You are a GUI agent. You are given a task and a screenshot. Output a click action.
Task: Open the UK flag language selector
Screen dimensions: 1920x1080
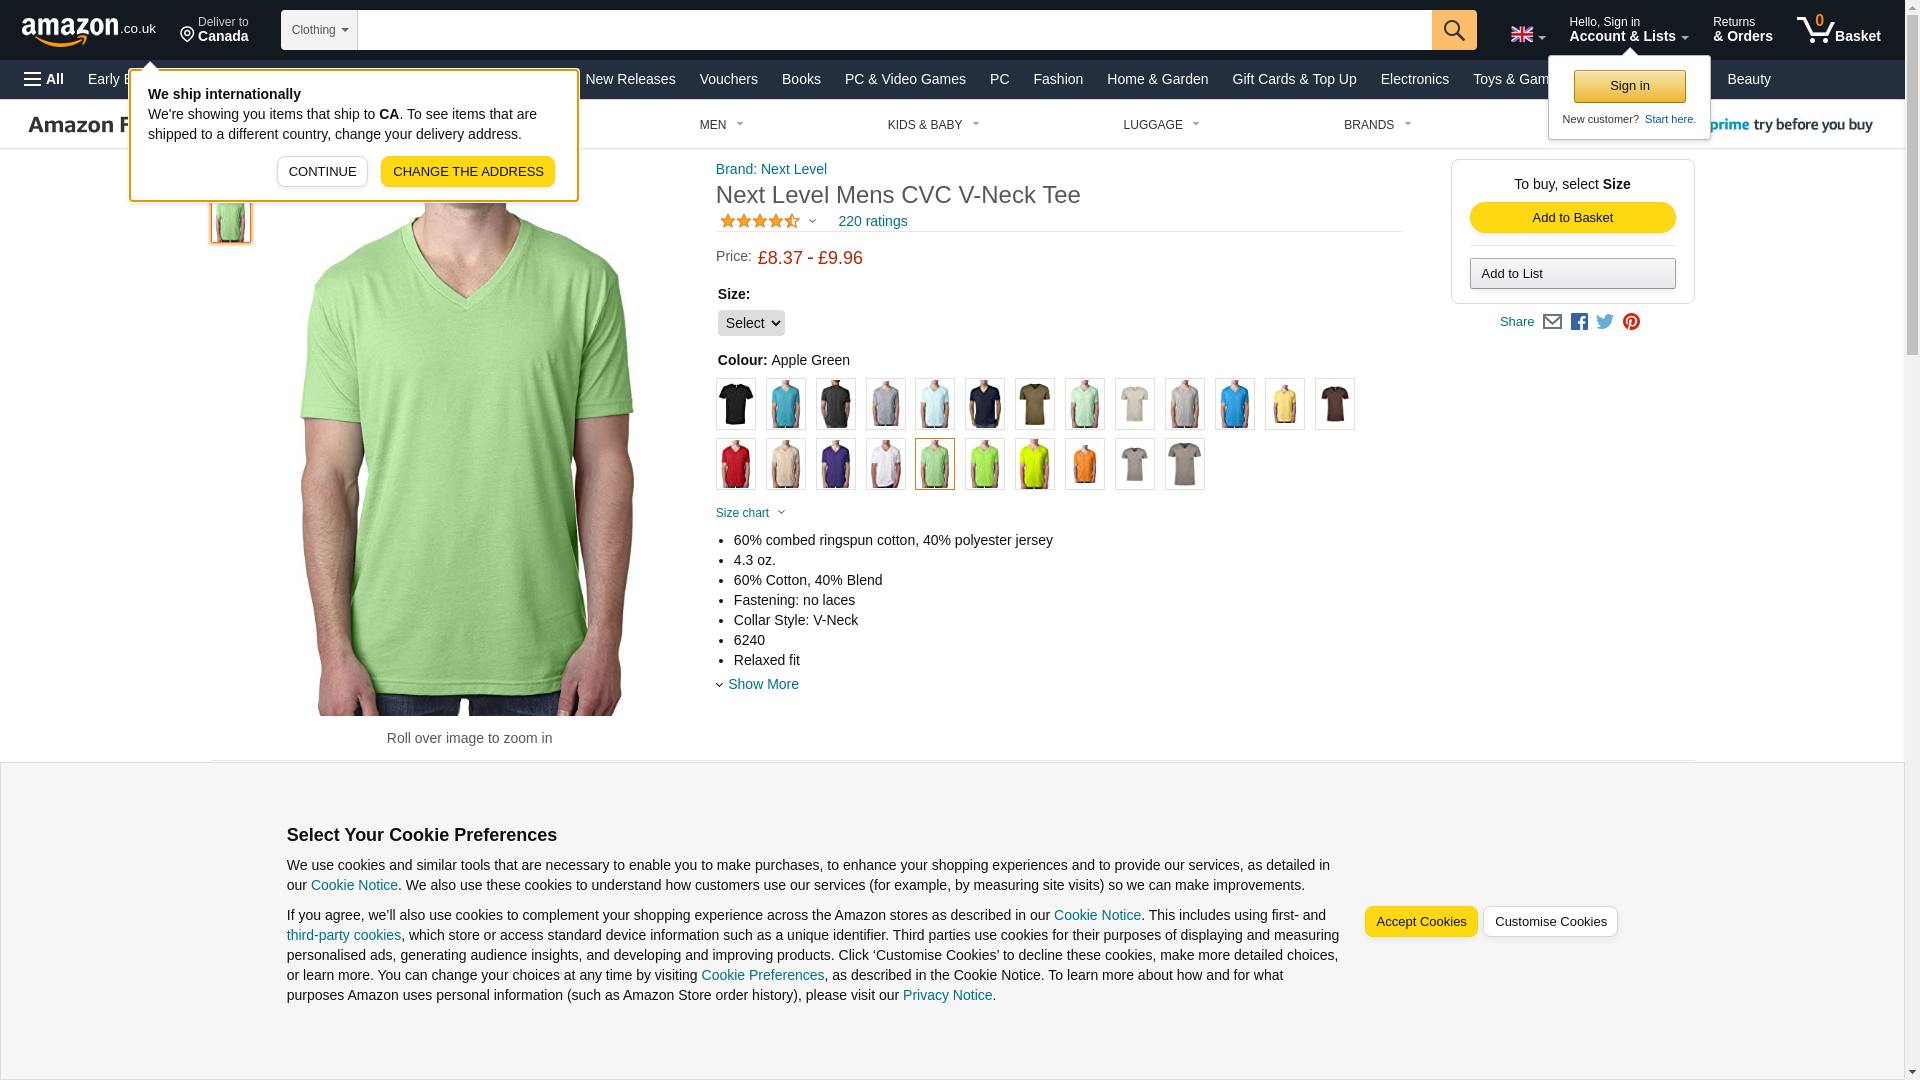tap(1527, 35)
